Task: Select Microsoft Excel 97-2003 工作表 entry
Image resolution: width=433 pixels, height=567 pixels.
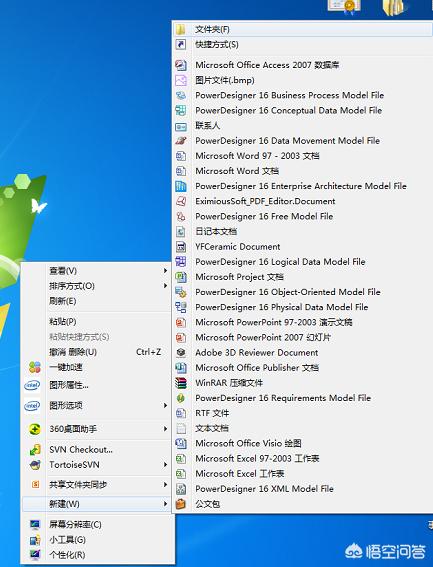Action: (303, 459)
